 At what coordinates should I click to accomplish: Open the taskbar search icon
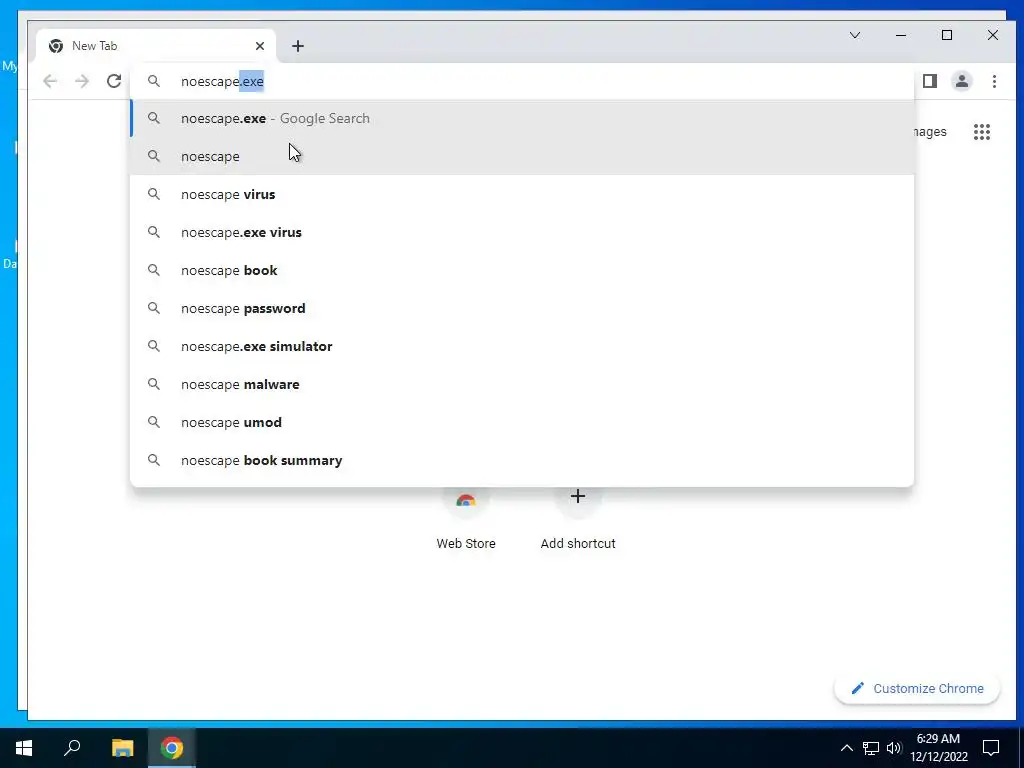(x=72, y=748)
